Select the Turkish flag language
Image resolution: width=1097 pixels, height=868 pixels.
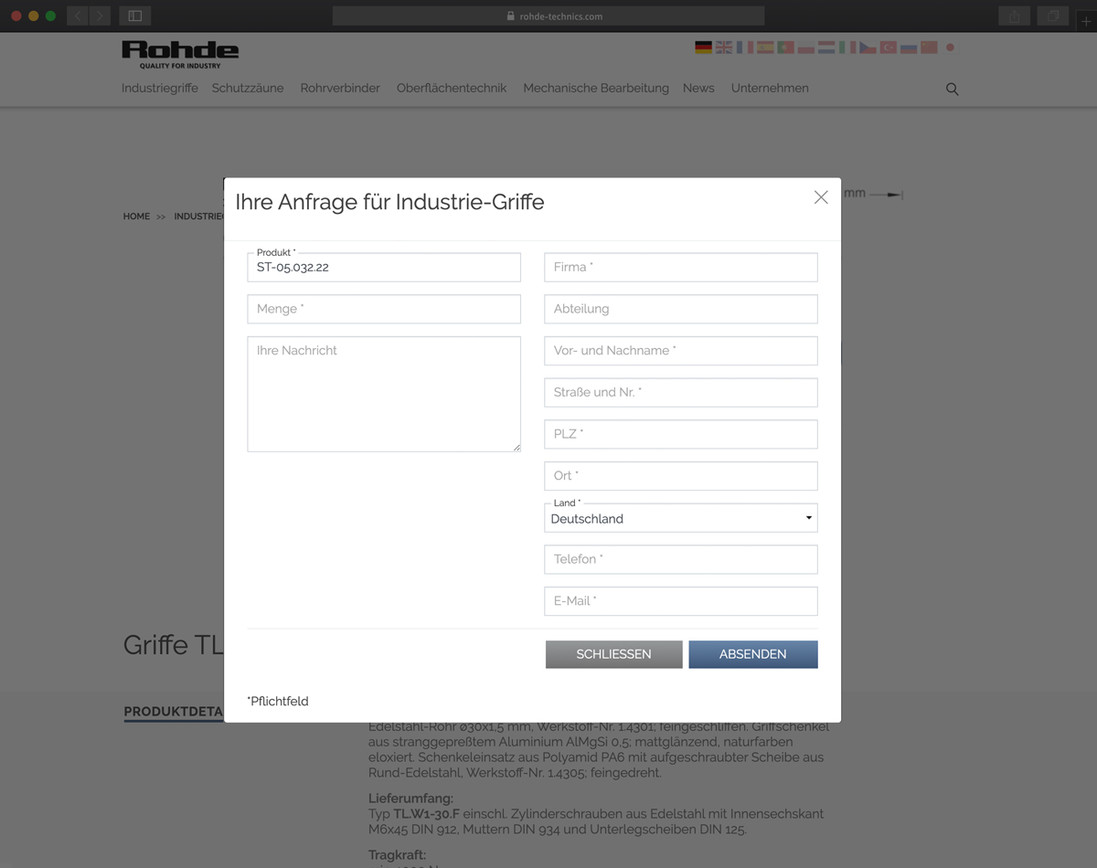pos(888,47)
